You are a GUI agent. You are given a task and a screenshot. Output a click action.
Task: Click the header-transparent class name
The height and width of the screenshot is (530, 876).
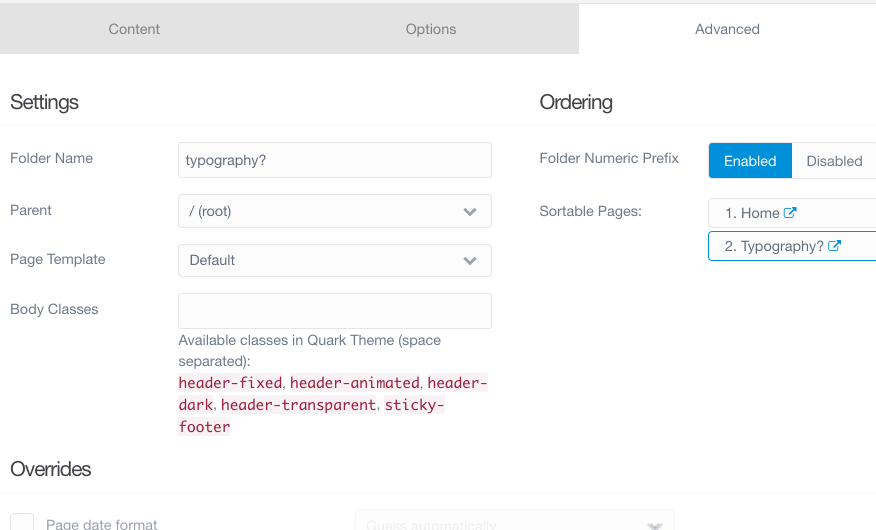click(x=298, y=405)
